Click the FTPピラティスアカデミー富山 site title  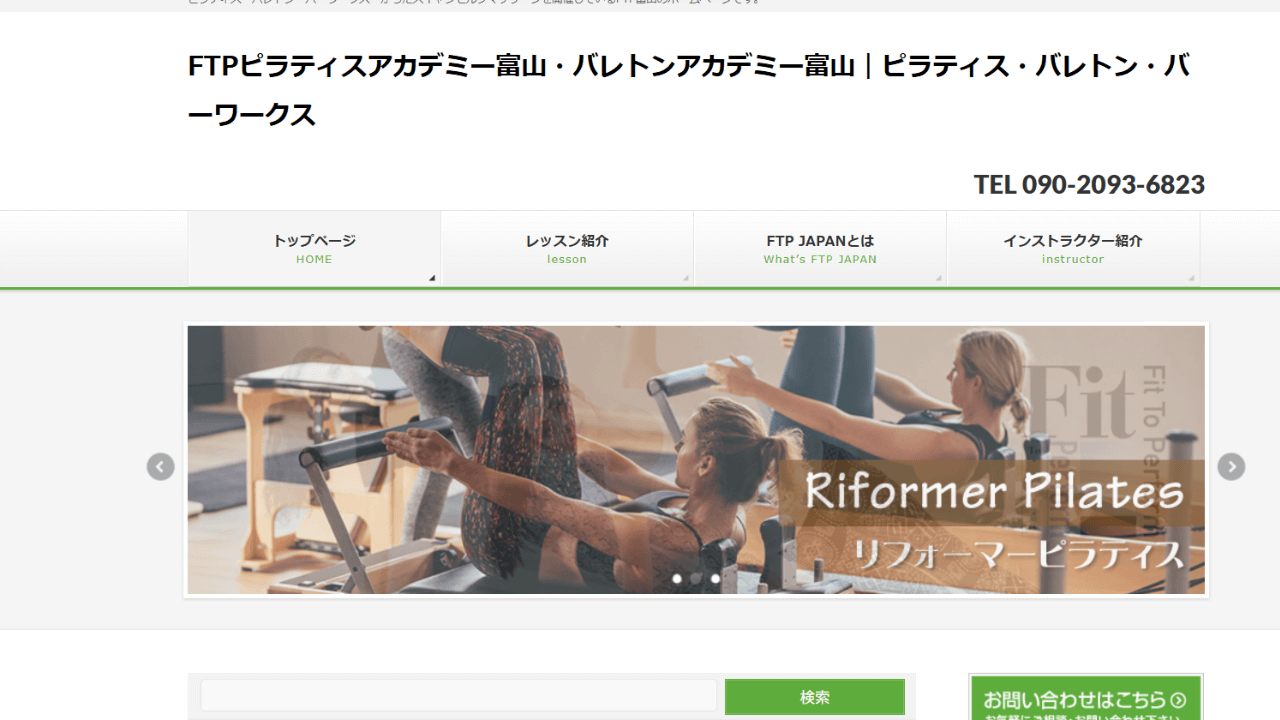[x=689, y=91]
